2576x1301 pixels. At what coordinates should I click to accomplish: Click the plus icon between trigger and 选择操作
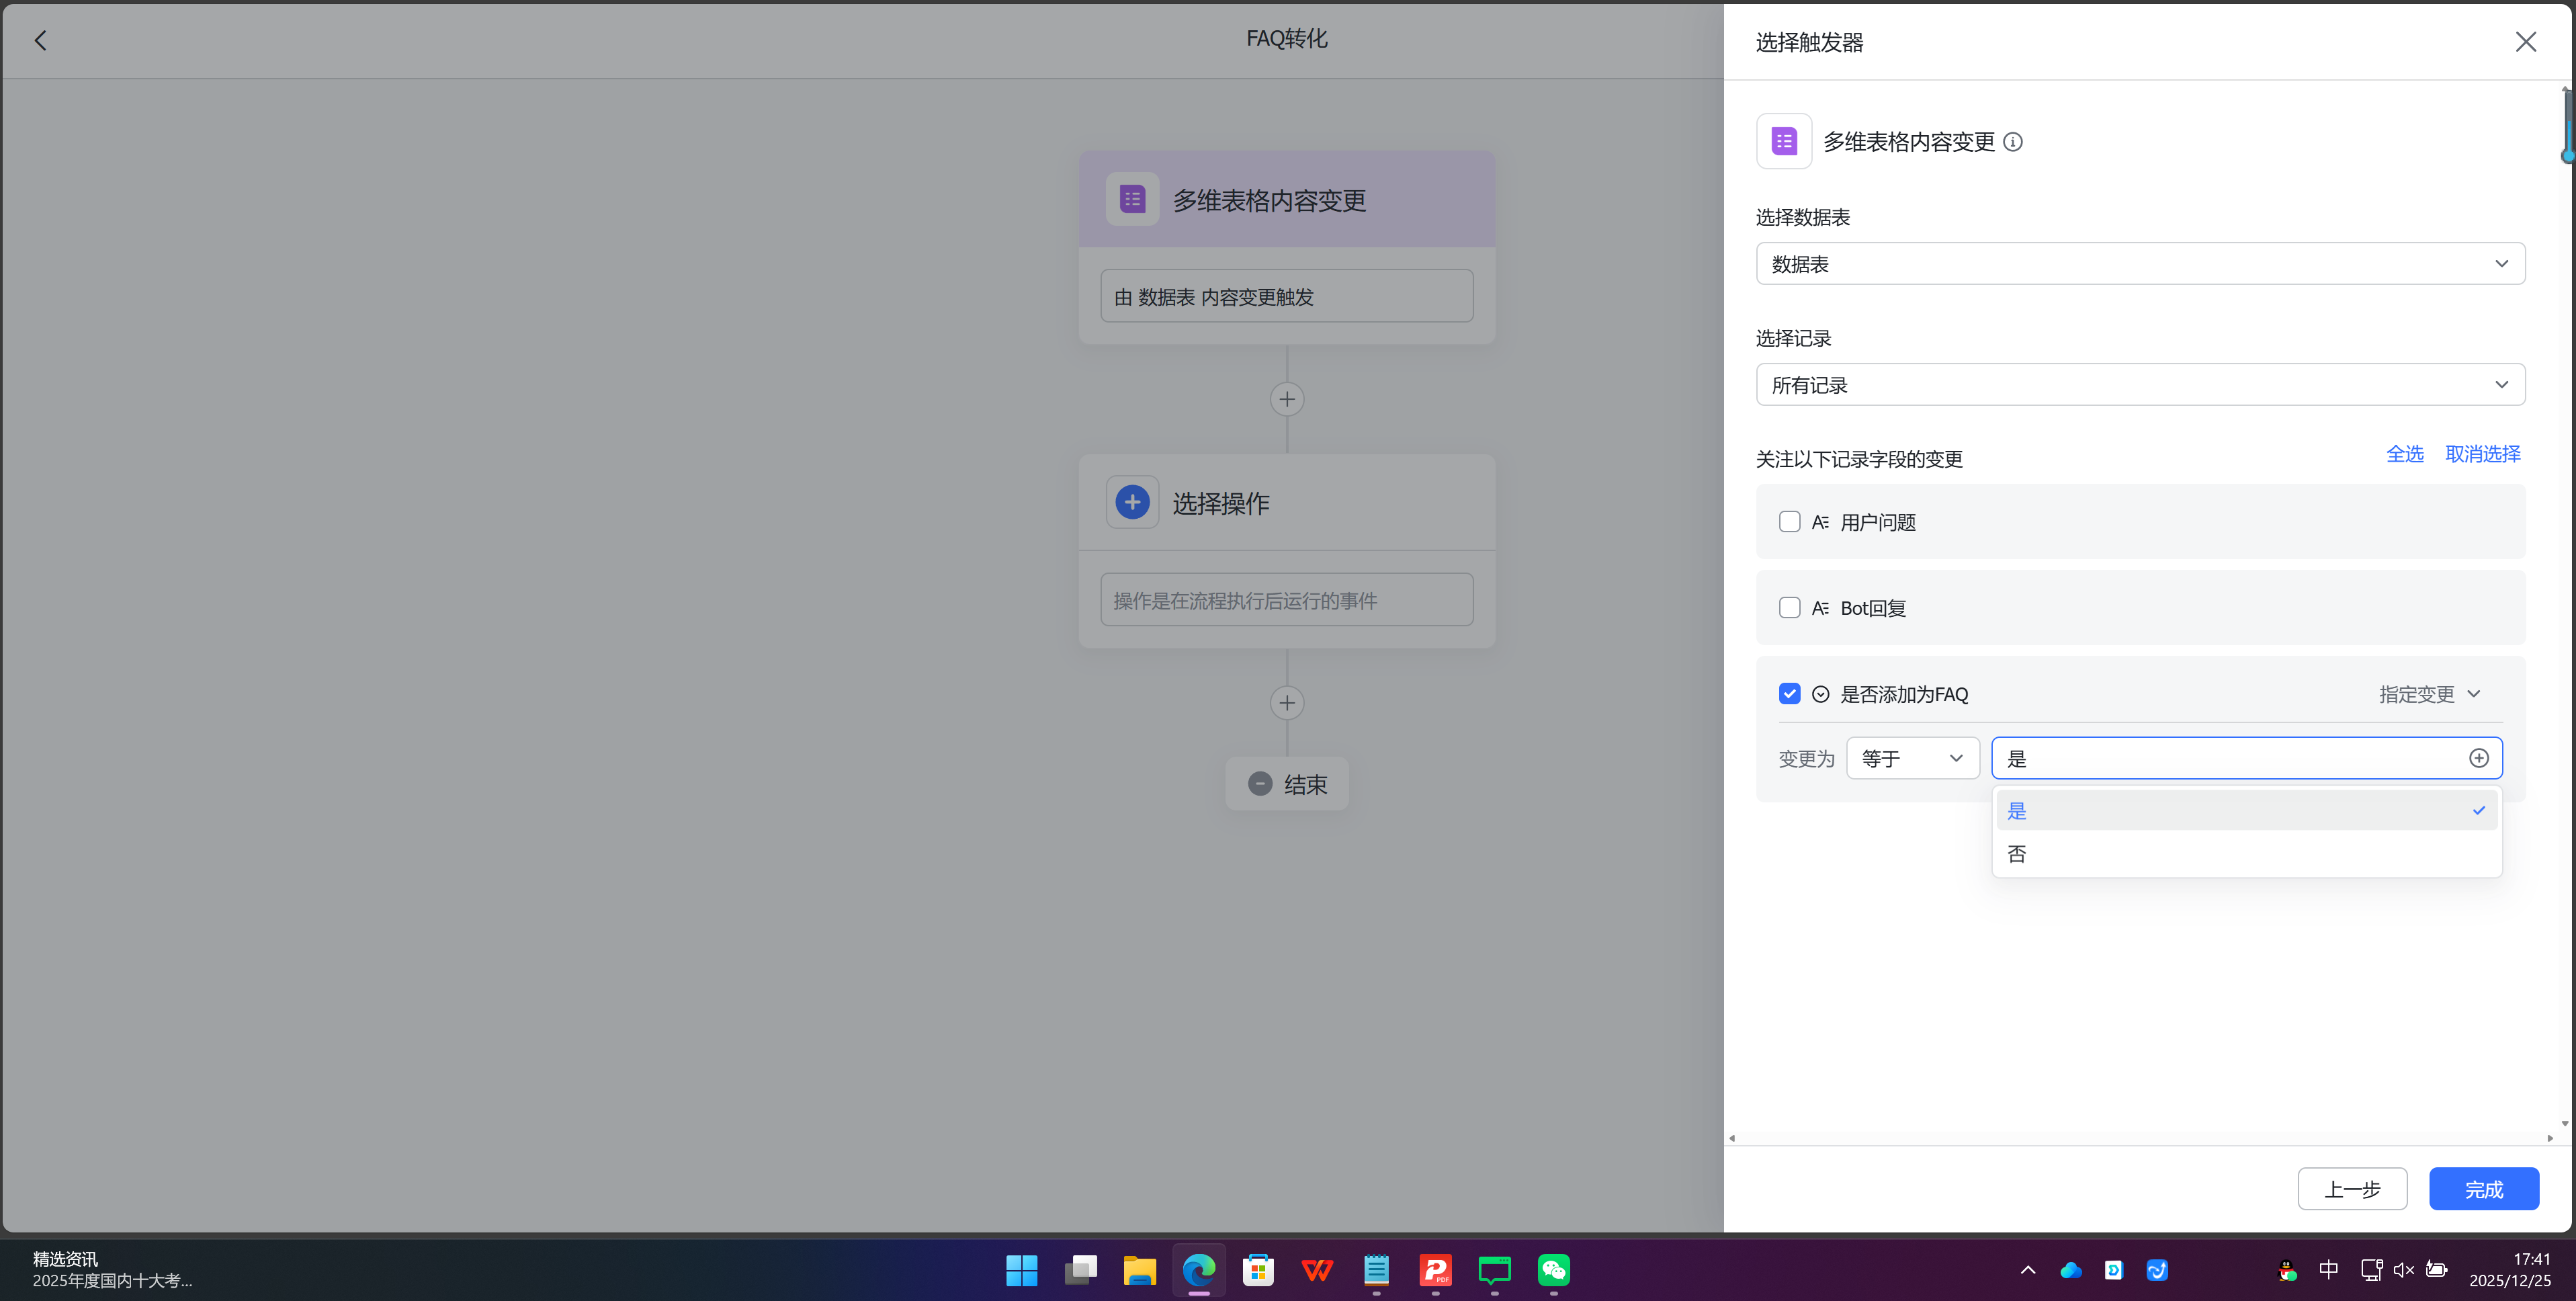[x=1287, y=398]
